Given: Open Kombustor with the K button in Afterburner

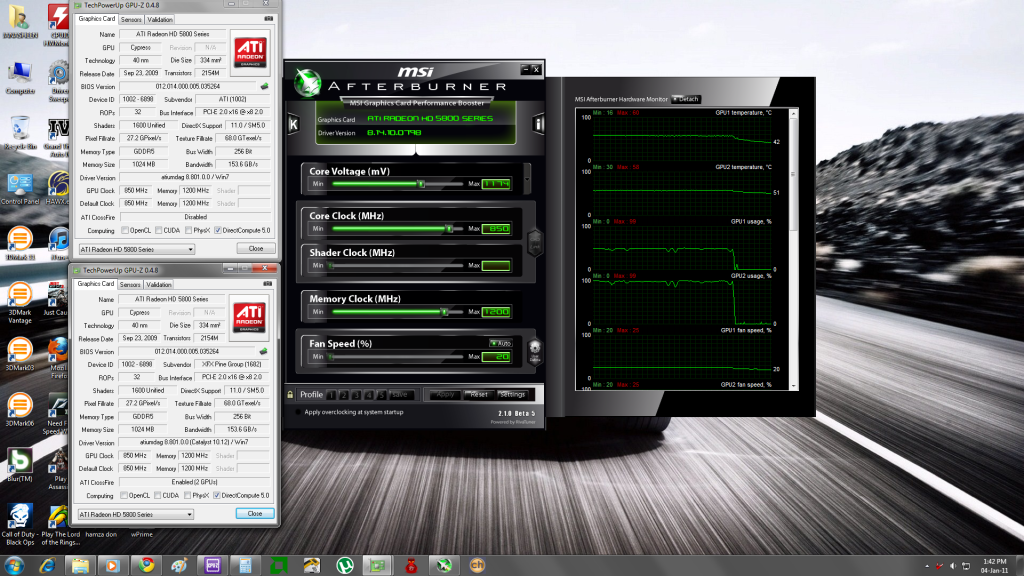Looking at the screenshot, I should click(x=293, y=124).
